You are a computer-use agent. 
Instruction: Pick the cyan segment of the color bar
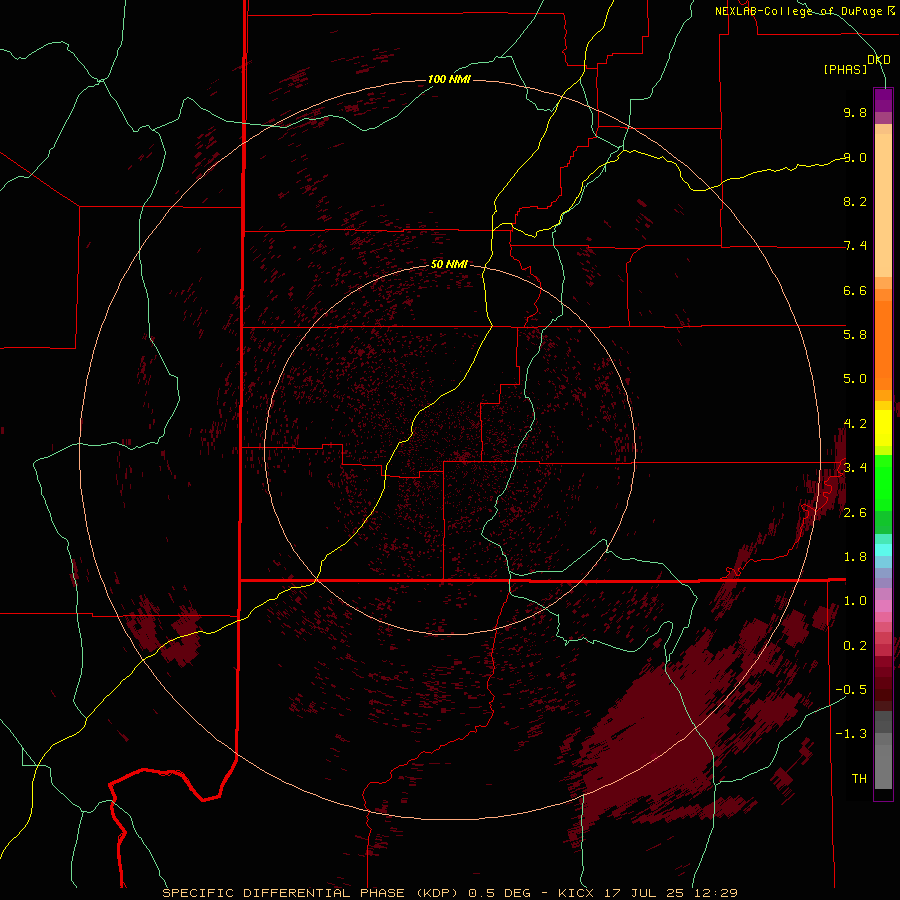coord(883,550)
